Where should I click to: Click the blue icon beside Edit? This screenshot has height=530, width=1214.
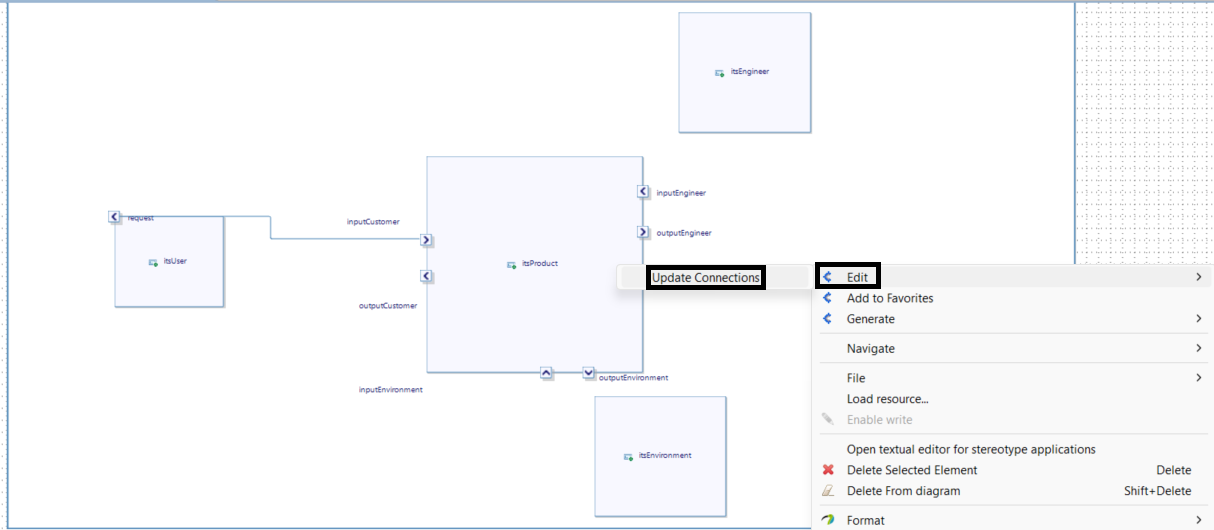(x=827, y=277)
